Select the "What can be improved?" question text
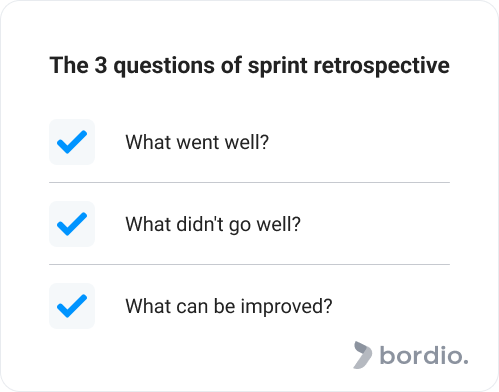The width and height of the screenshot is (499, 392). click(x=229, y=306)
